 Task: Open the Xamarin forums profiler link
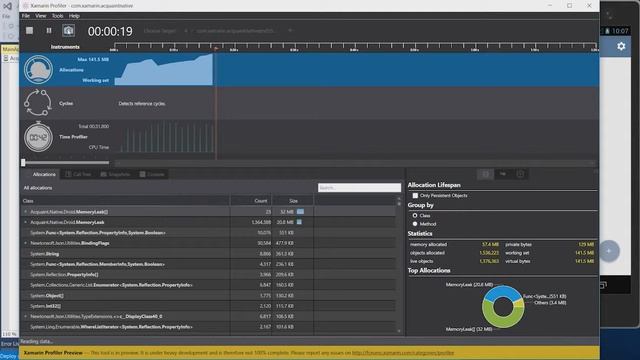tap(403, 353)
